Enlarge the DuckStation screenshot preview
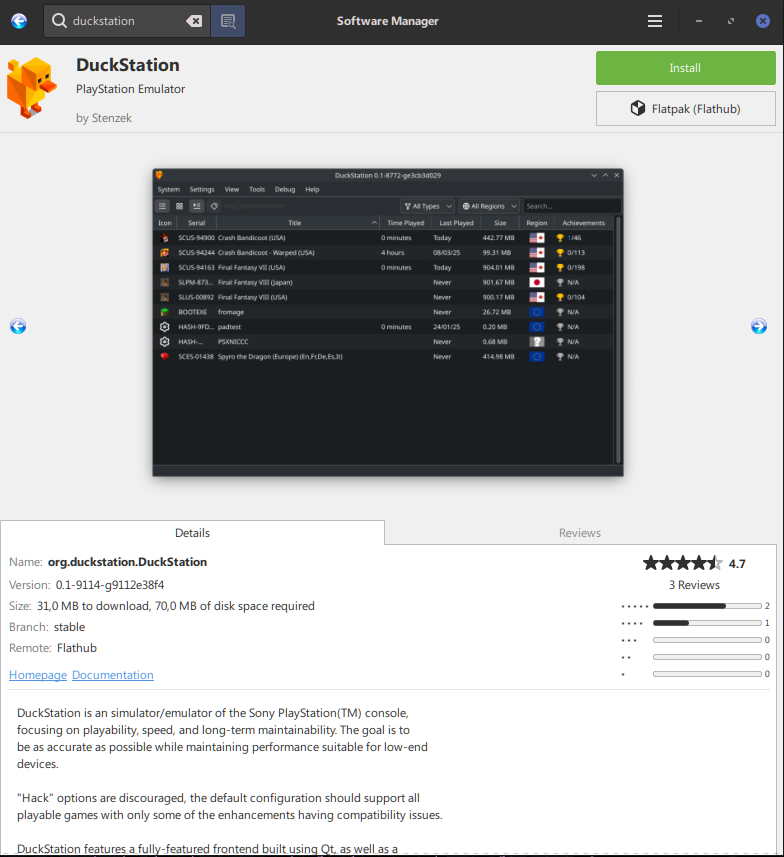The width and height of the screenshot is (784, 857). pyautogui.click(x=388, y=322)
